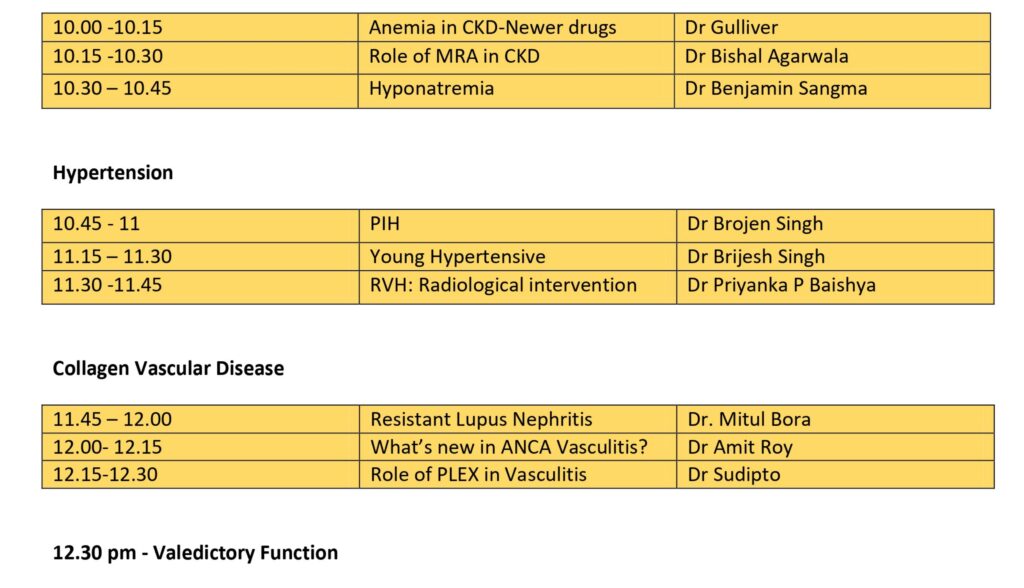Image resolution: width=1024 pixels, height=588 pixels.
Task: Click 'Dr Benjamin Sangma' speaker name
Action: (x=776, y=88)
